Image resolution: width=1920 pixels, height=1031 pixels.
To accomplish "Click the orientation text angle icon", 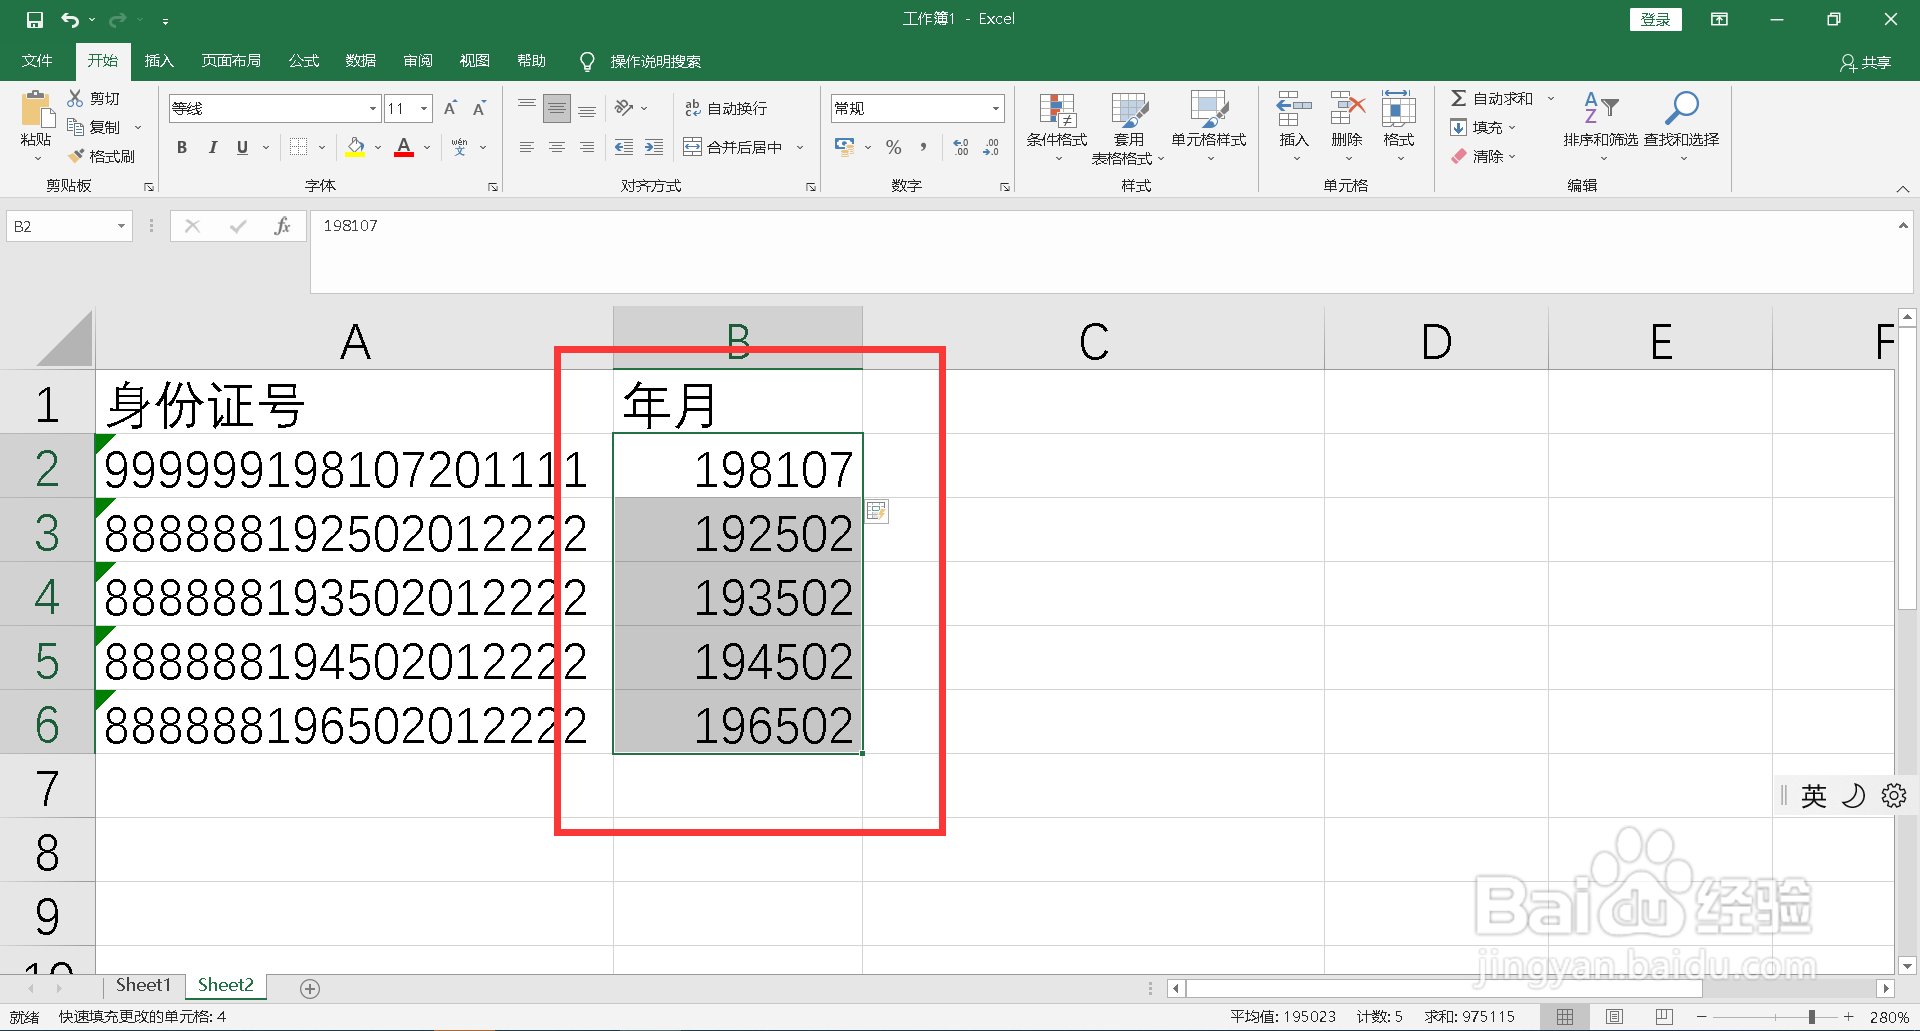I will pyautogui.click(x=624, y=108).
